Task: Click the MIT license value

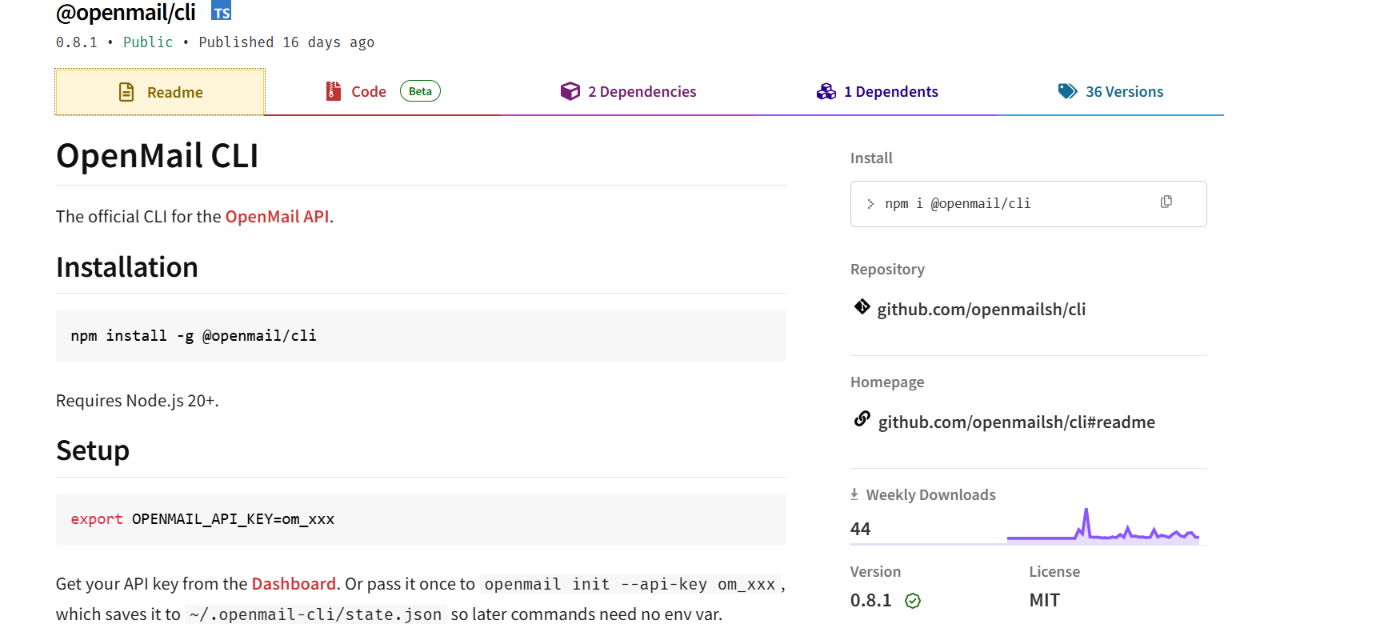Action: (1044, 601)
